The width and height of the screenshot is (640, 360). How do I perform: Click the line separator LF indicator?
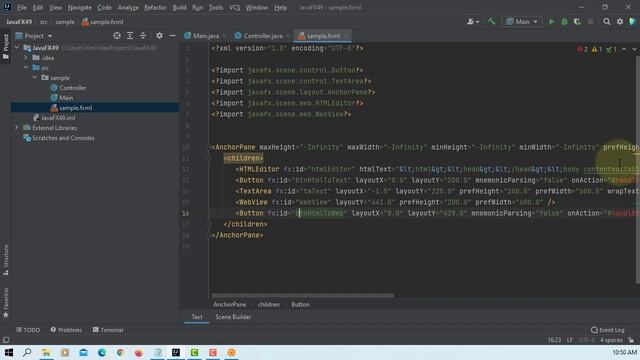pyautogui.click(x=570, y=340)
